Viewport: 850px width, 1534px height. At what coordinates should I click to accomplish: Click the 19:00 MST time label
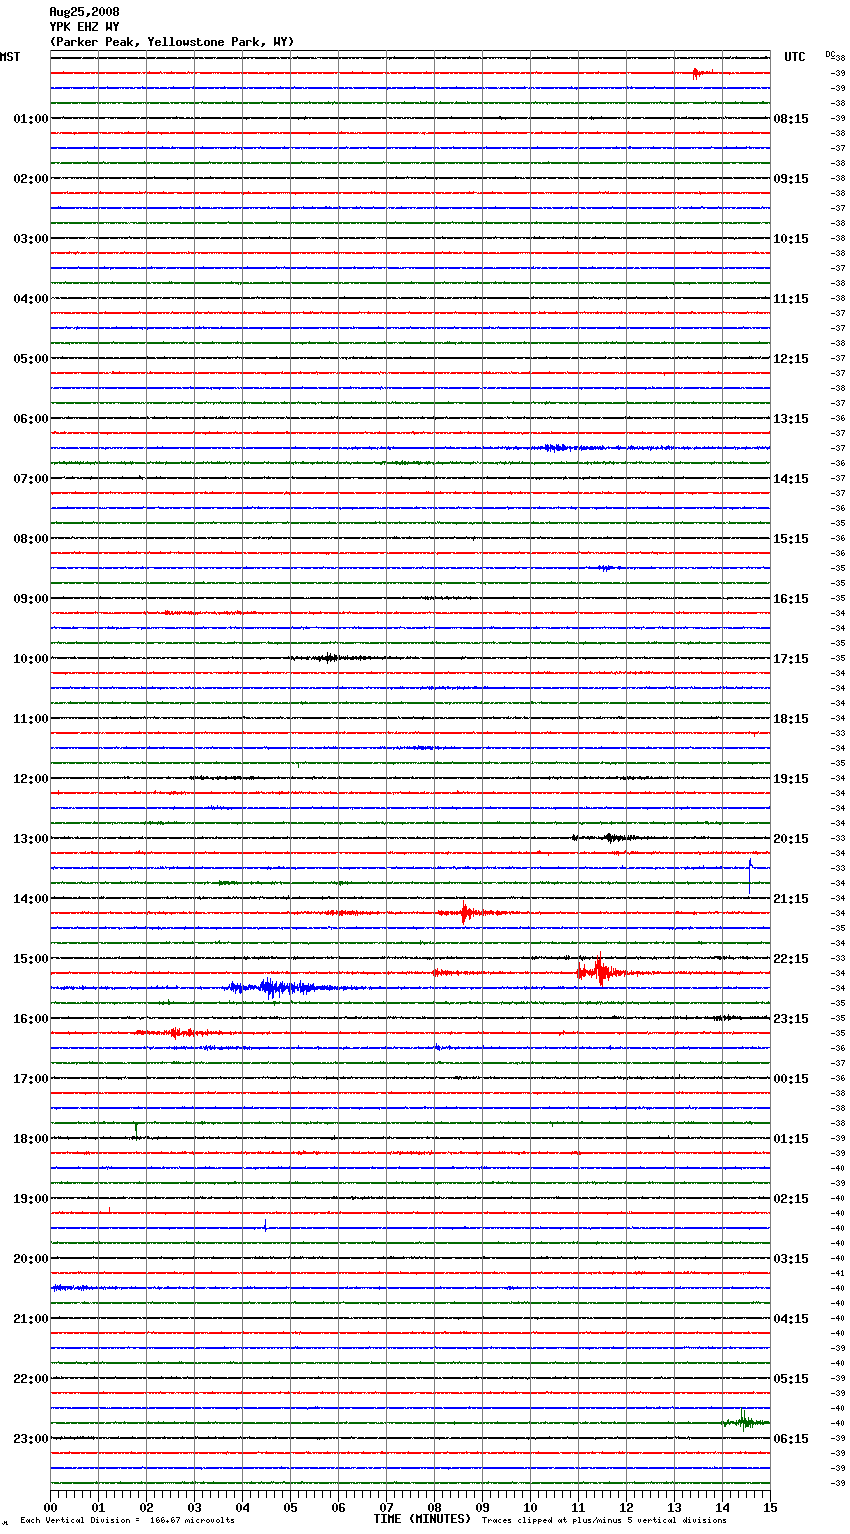(31, 1199)
